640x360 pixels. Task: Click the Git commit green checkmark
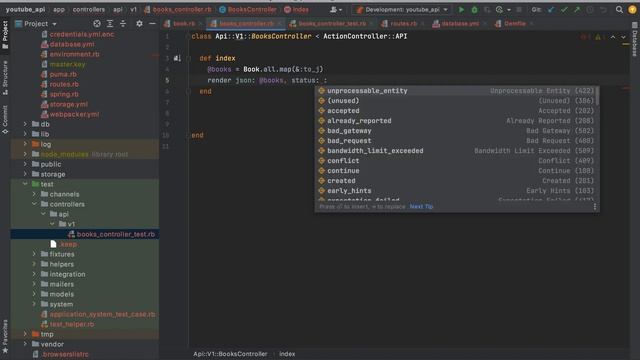(x=564, y=9)
